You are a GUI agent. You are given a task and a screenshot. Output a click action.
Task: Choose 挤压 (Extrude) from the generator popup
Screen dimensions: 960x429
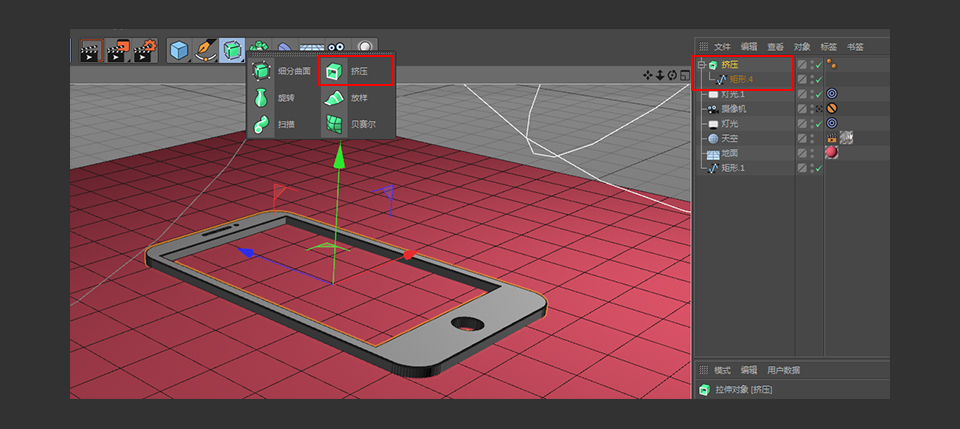(357, 71)
